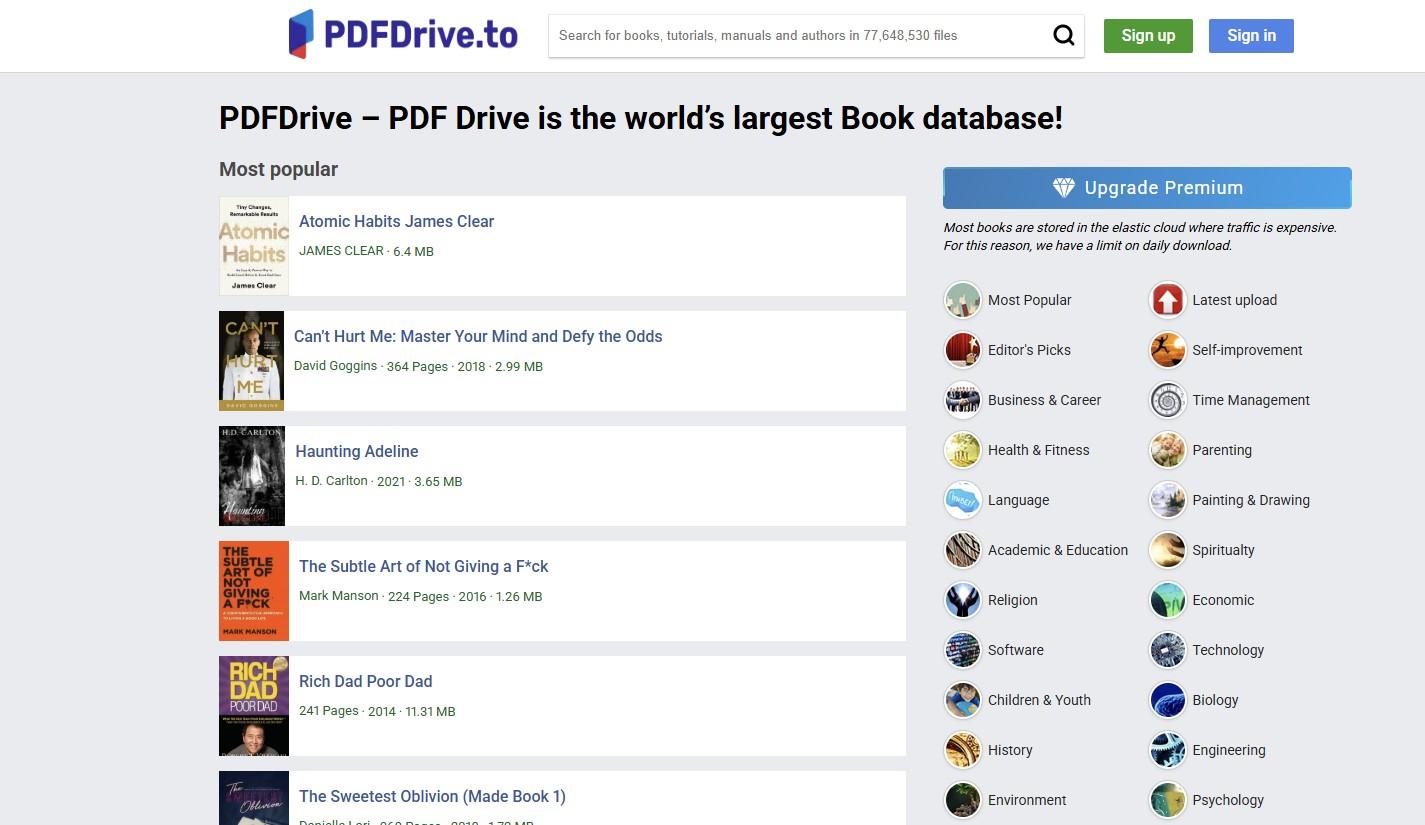This screenshot has height=825, width=1425.
Task: Select the Time Management text link
Action: point(1251,400)
